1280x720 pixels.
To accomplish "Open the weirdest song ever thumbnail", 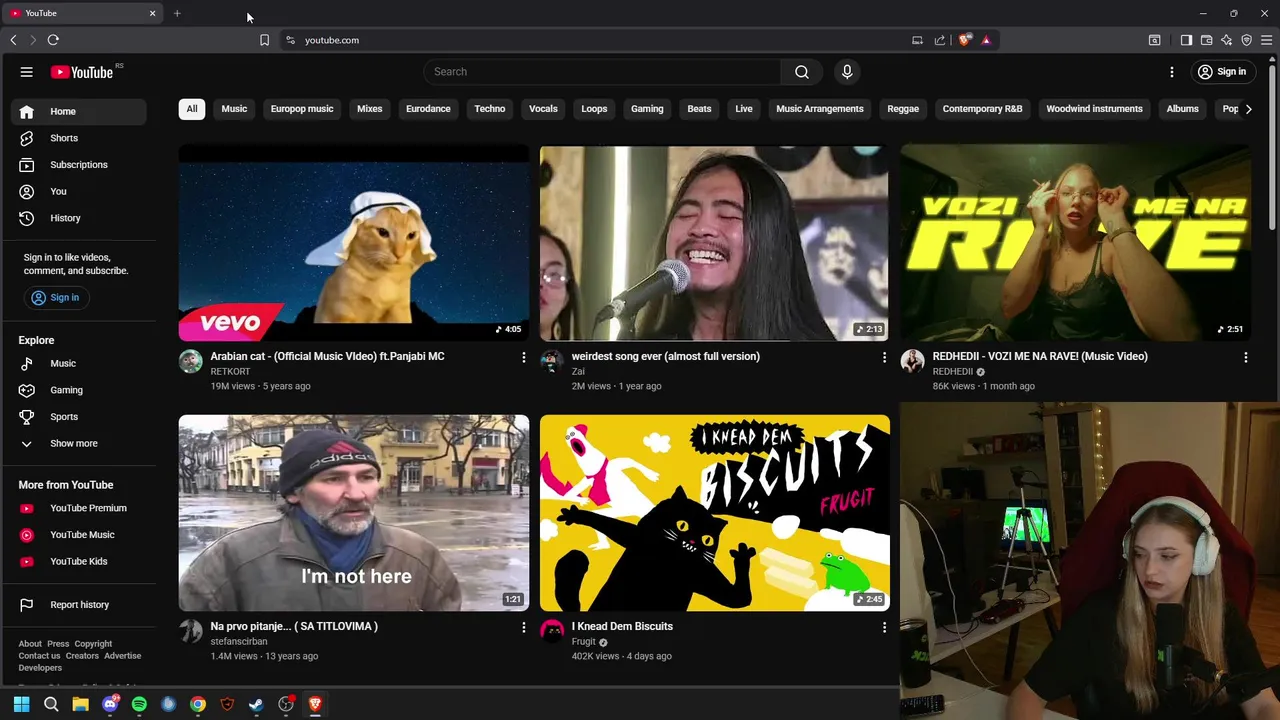I will (x=714, y=243).
